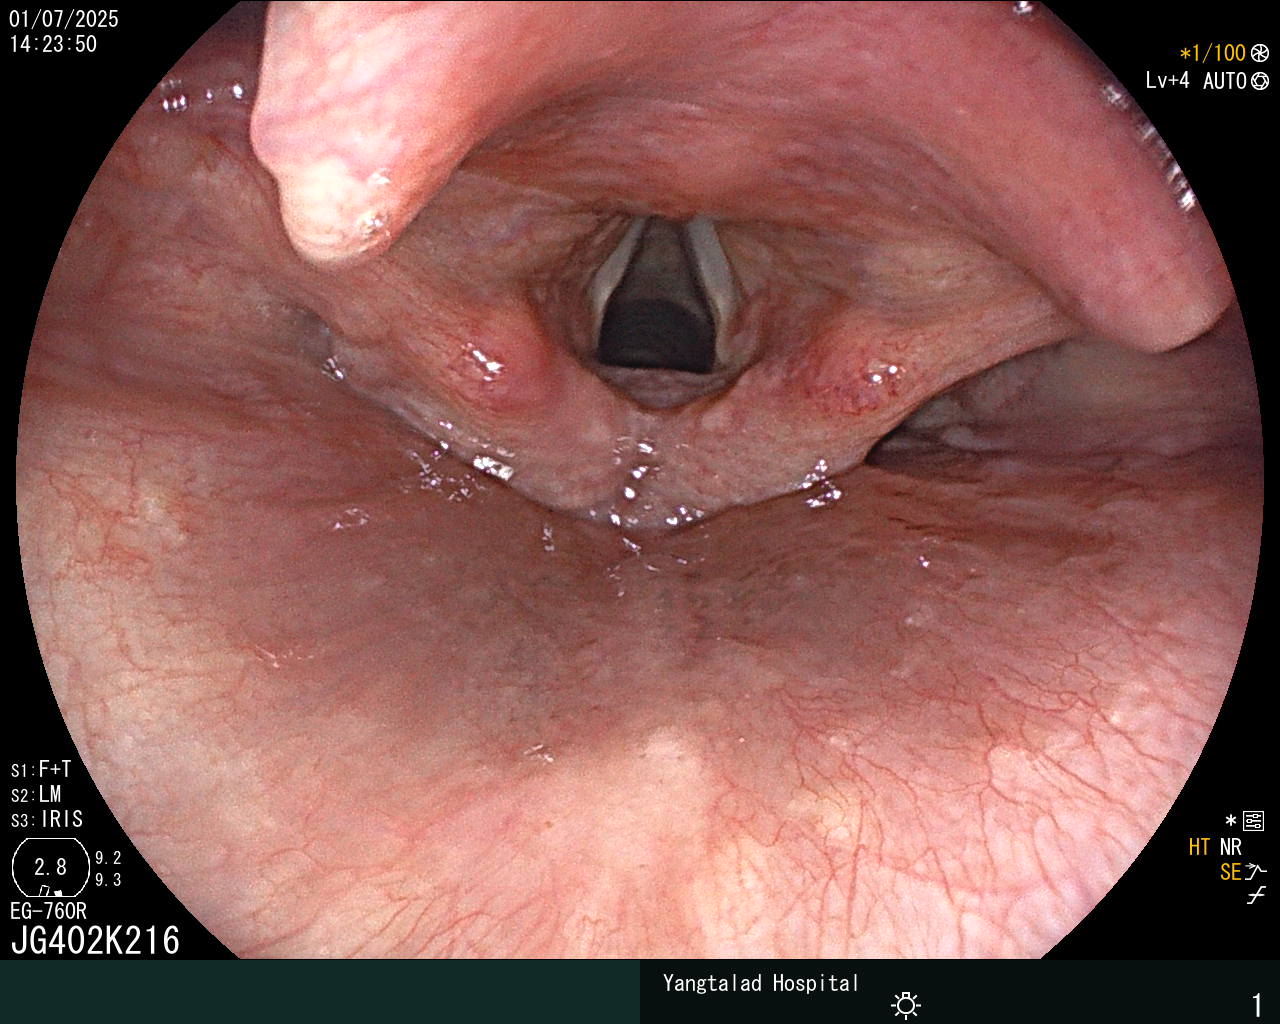1280x1024 pixels.
Task: Click the white asterisk beside the settings icon
Action: (x=1231, y=821)
